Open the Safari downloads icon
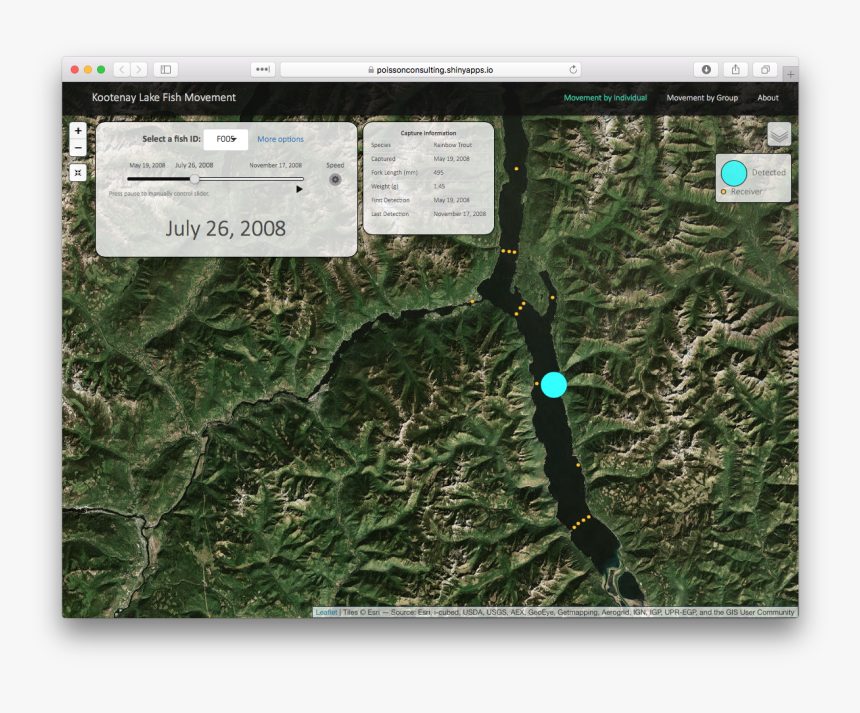 click(x=706, y=70)
